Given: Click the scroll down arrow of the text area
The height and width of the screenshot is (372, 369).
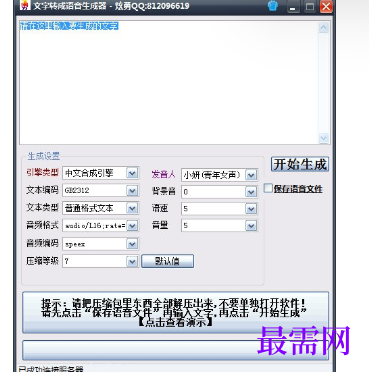Looking at the screenshot, I should pos(323,138).
